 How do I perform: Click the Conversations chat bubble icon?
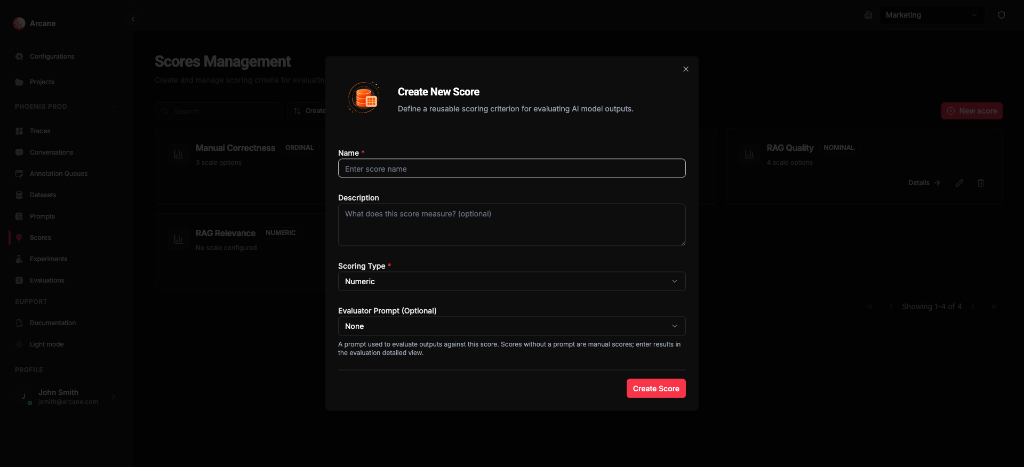(19, 152)
